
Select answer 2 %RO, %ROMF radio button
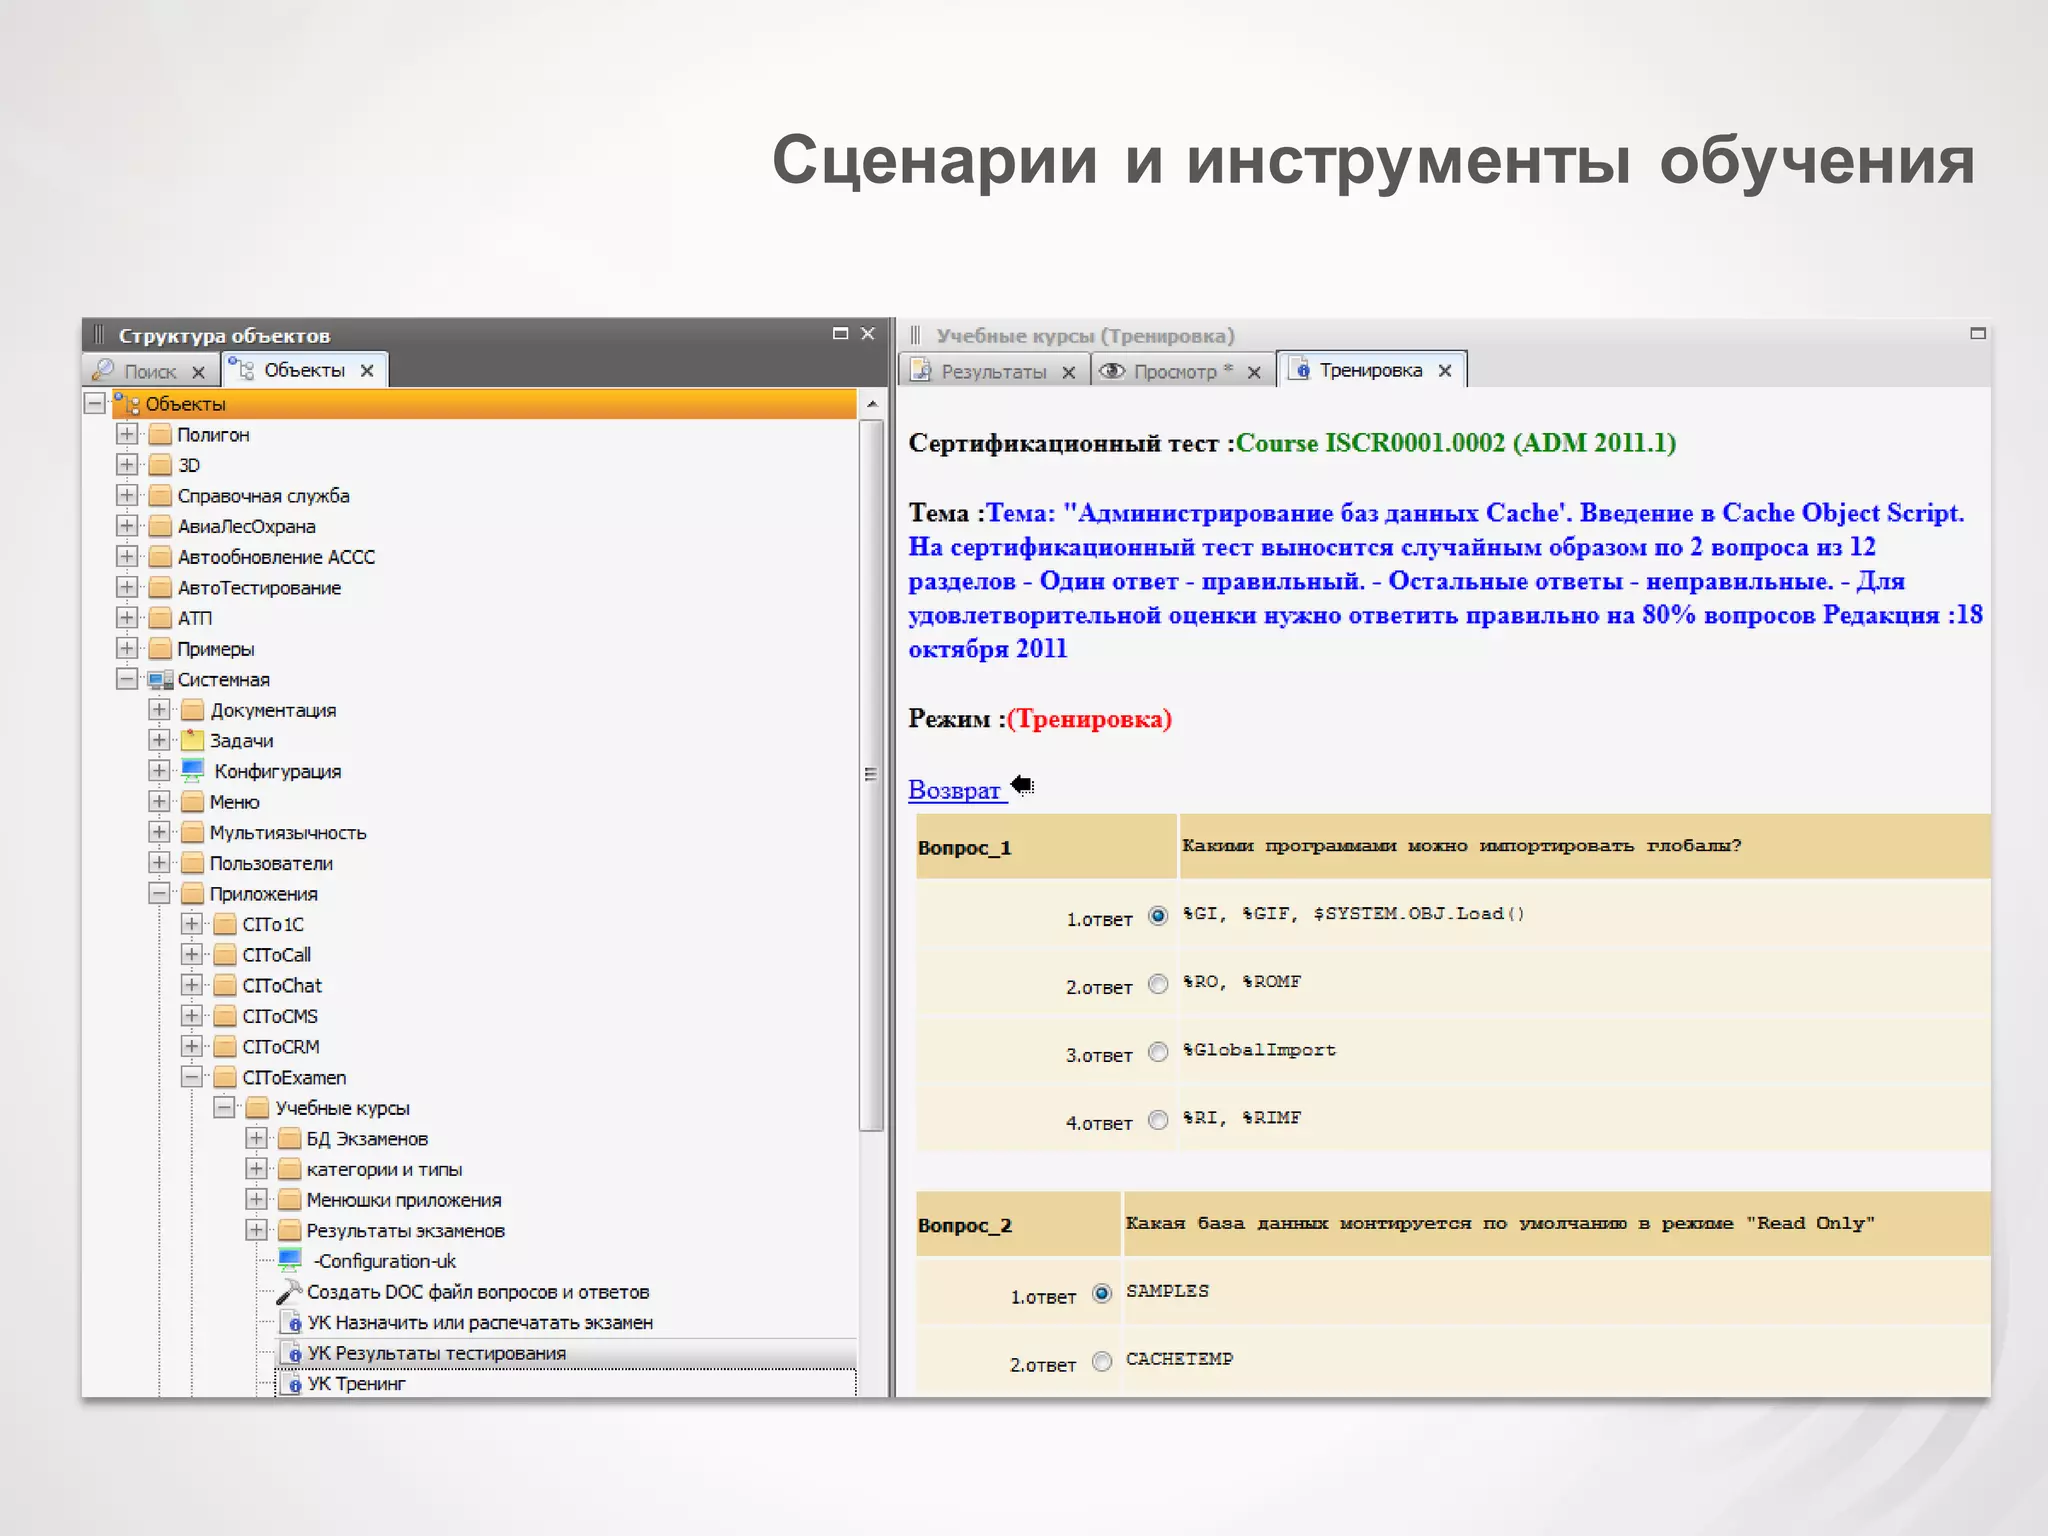[x=1158, y=984]
